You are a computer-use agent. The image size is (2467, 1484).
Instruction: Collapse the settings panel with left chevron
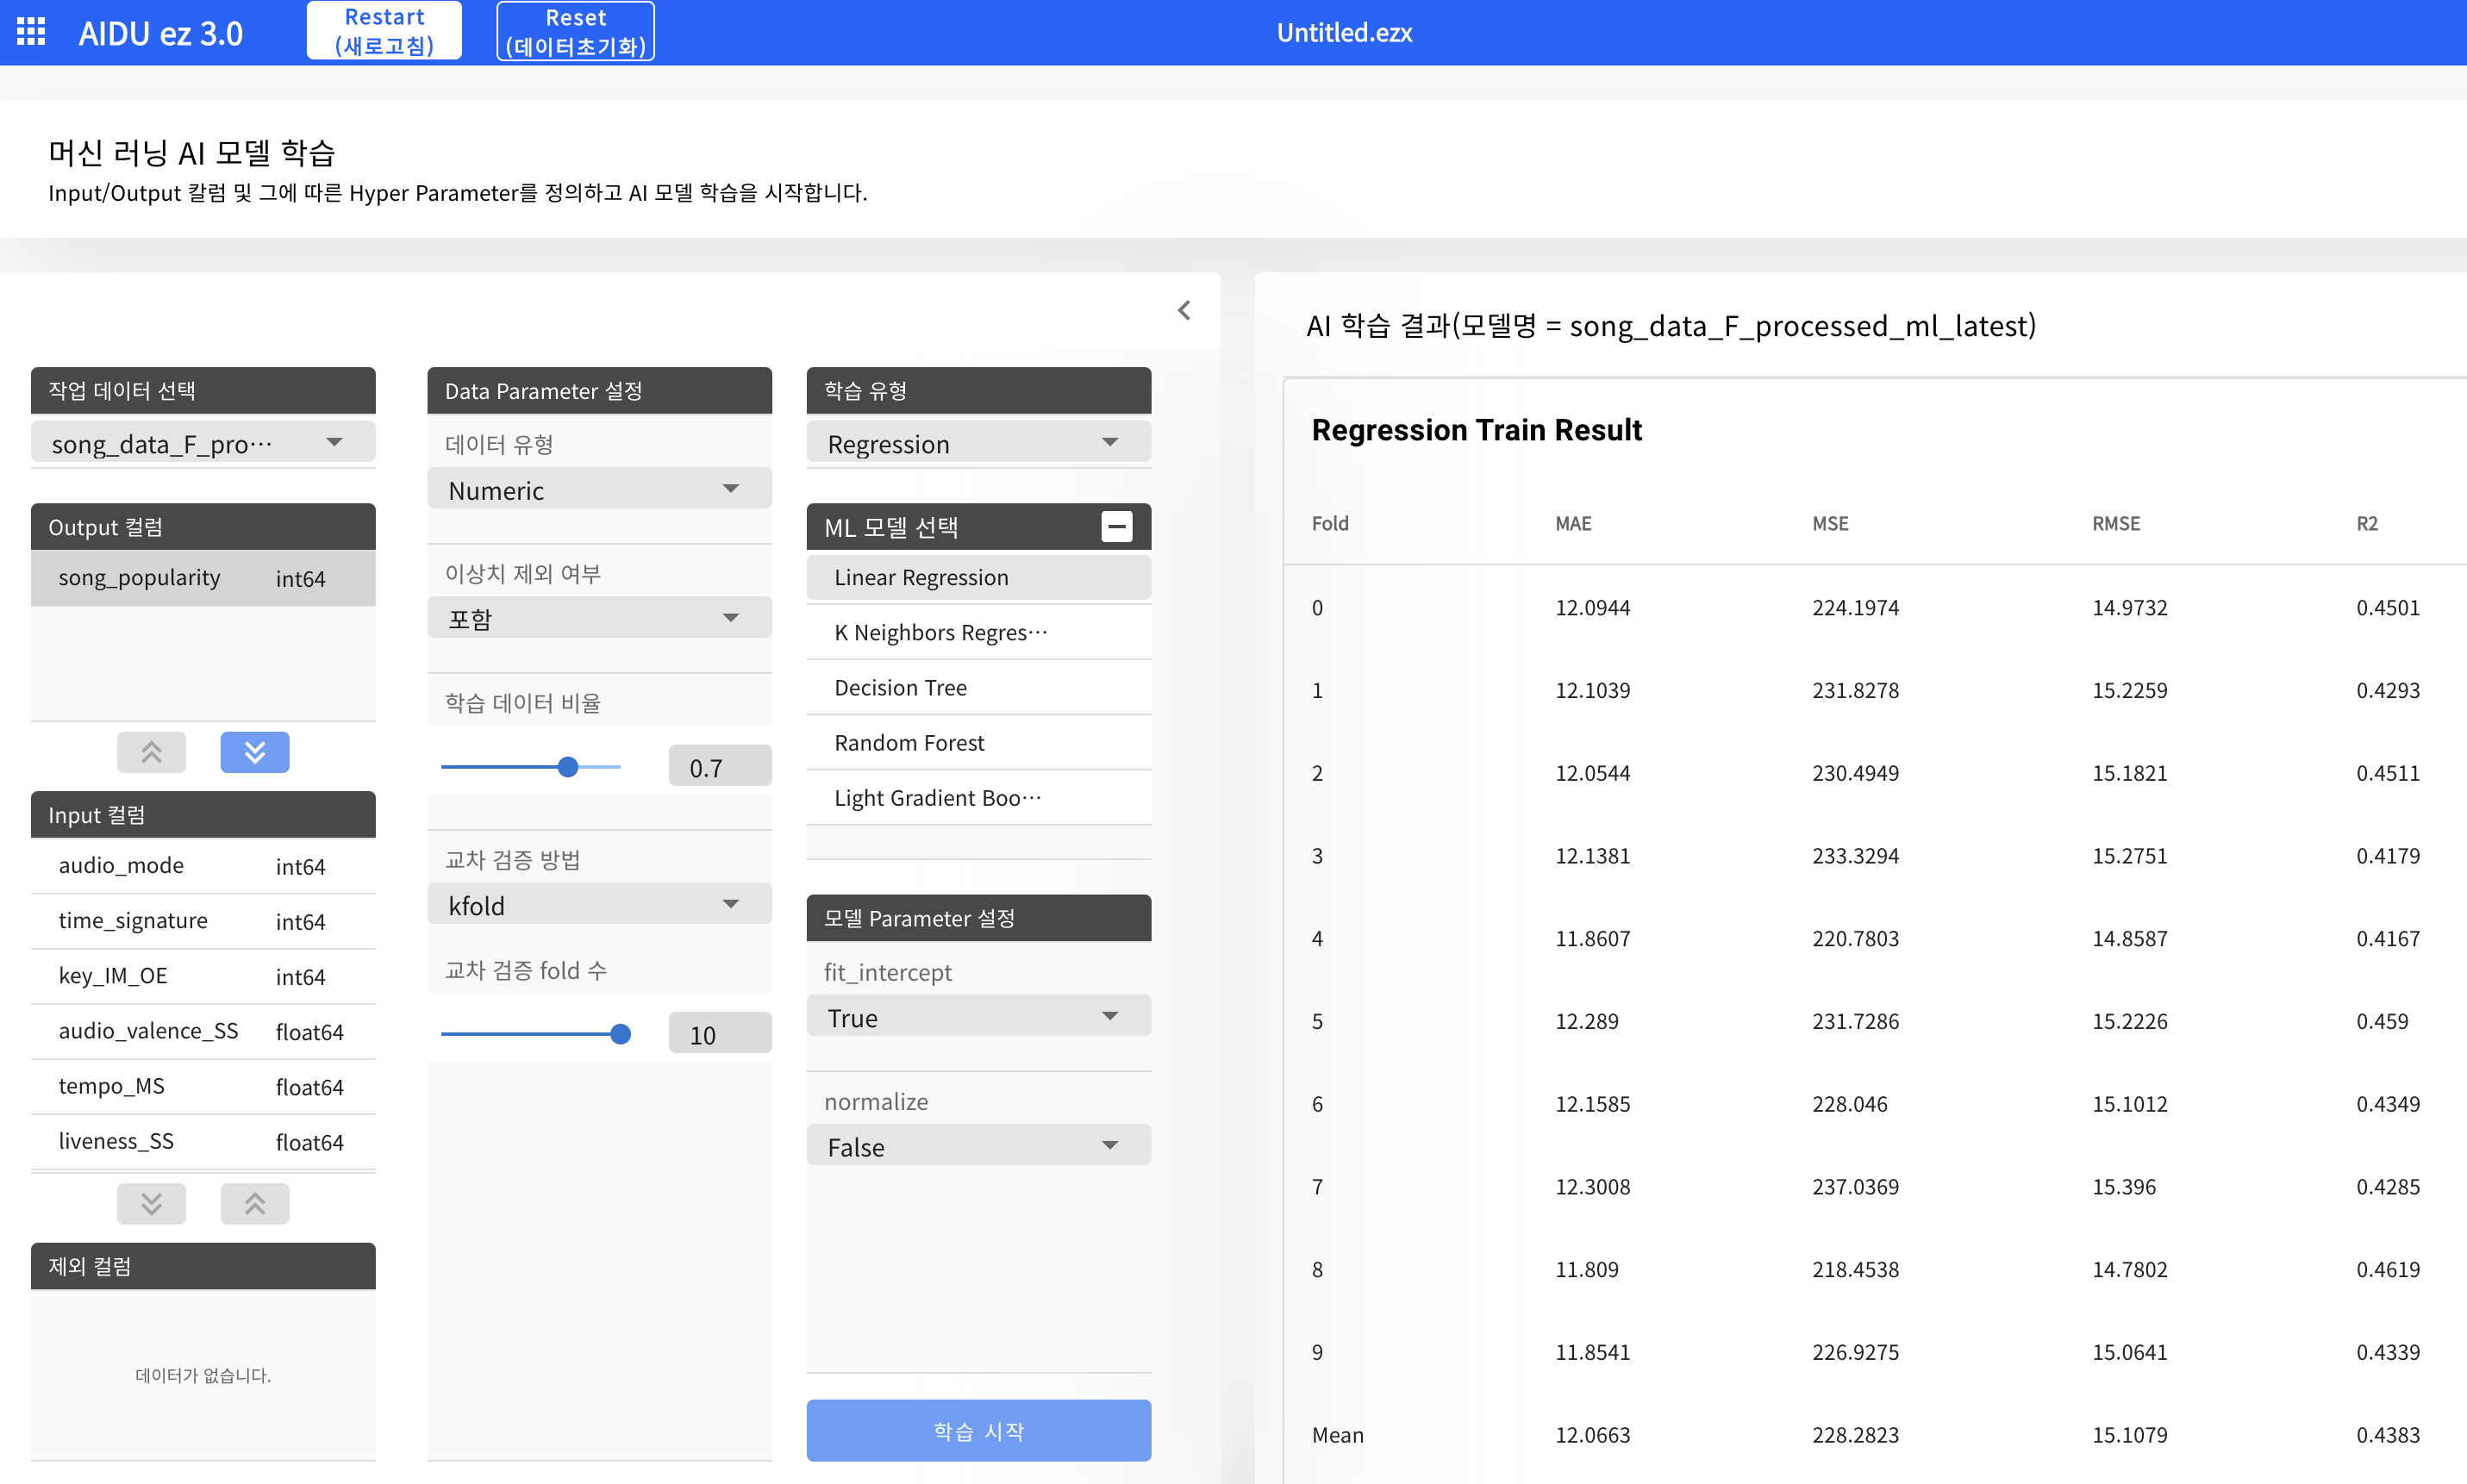point(1184,310)
